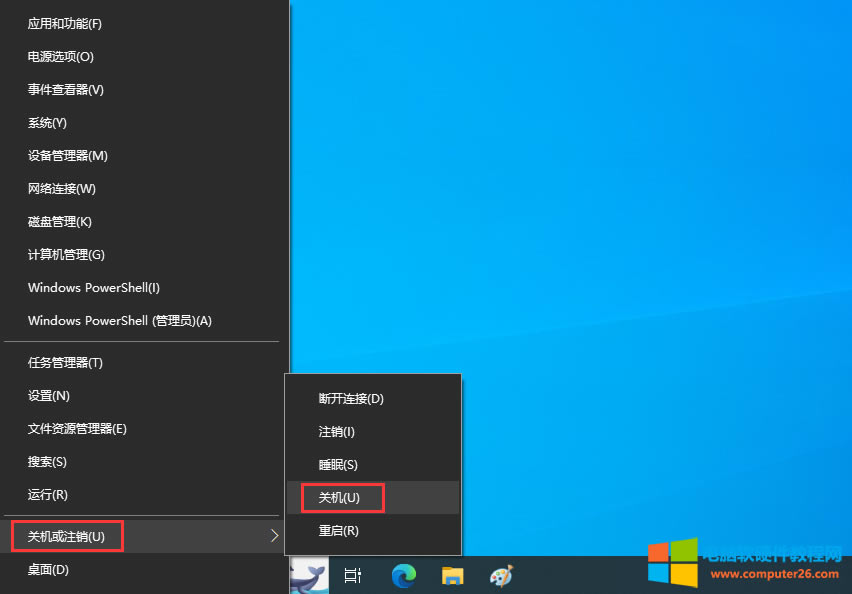Open 设置(N) settings entry
Image resolution: width=852 pixels, height=594 pixels.
click(49, 395)
